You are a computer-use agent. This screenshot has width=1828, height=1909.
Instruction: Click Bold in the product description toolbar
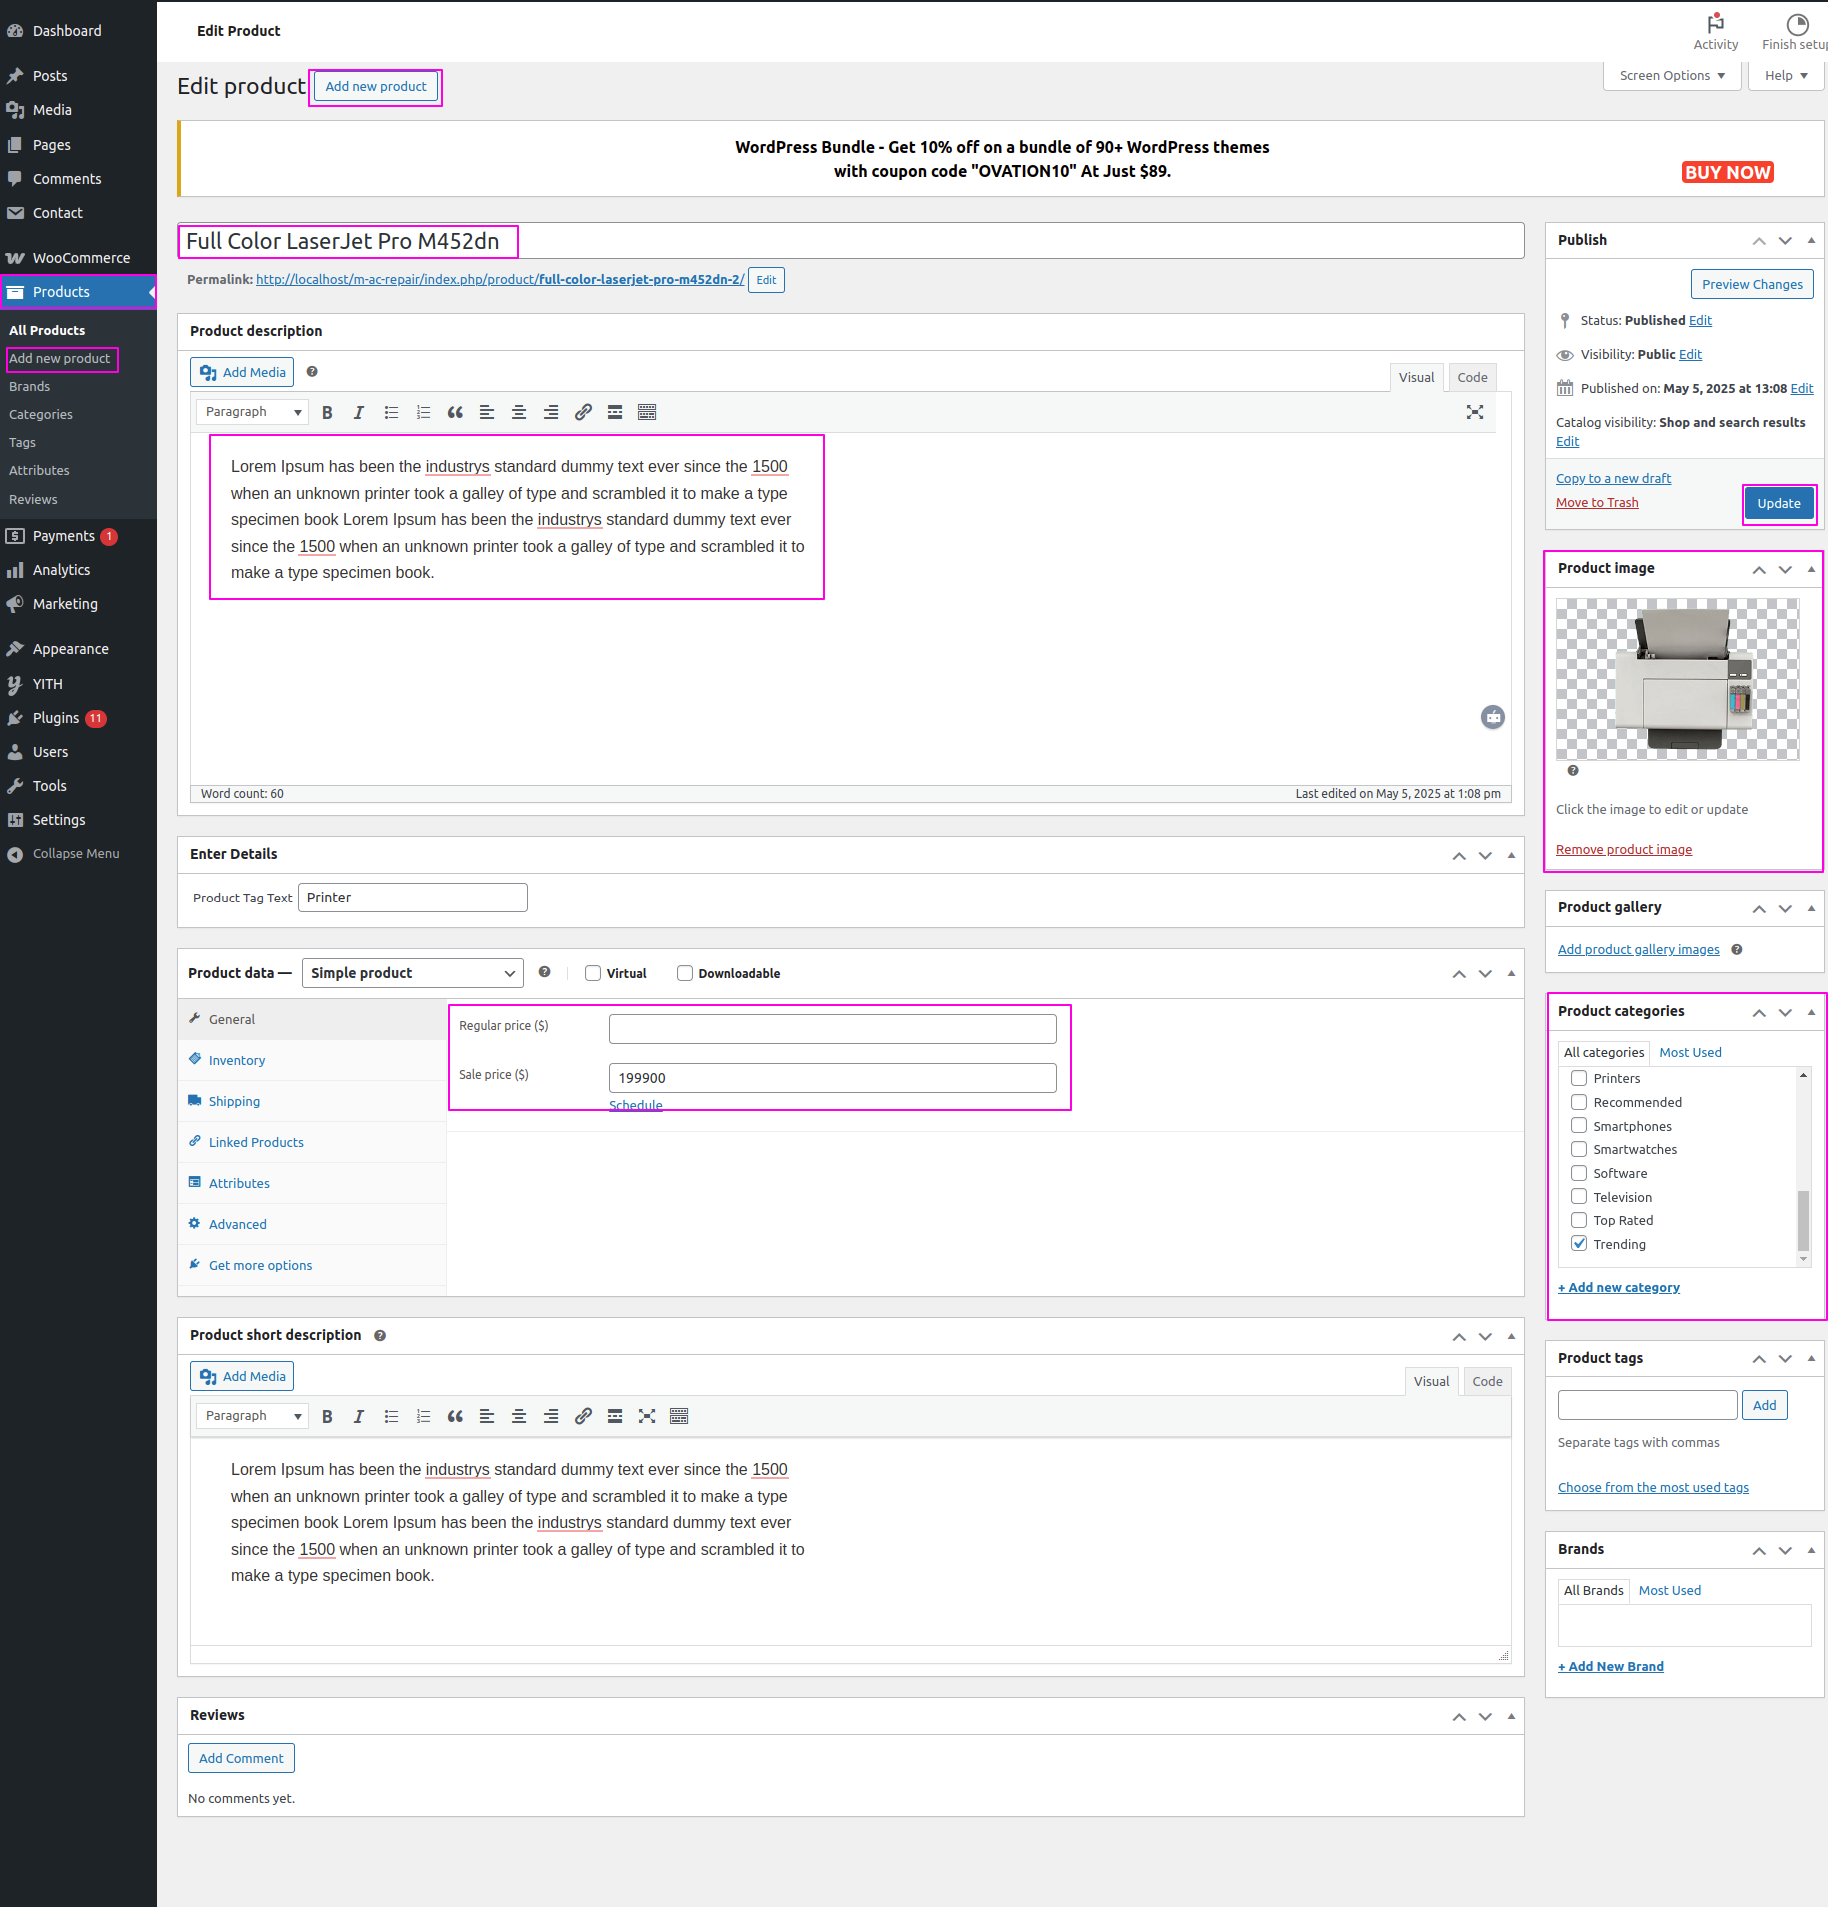pos(327,412)
